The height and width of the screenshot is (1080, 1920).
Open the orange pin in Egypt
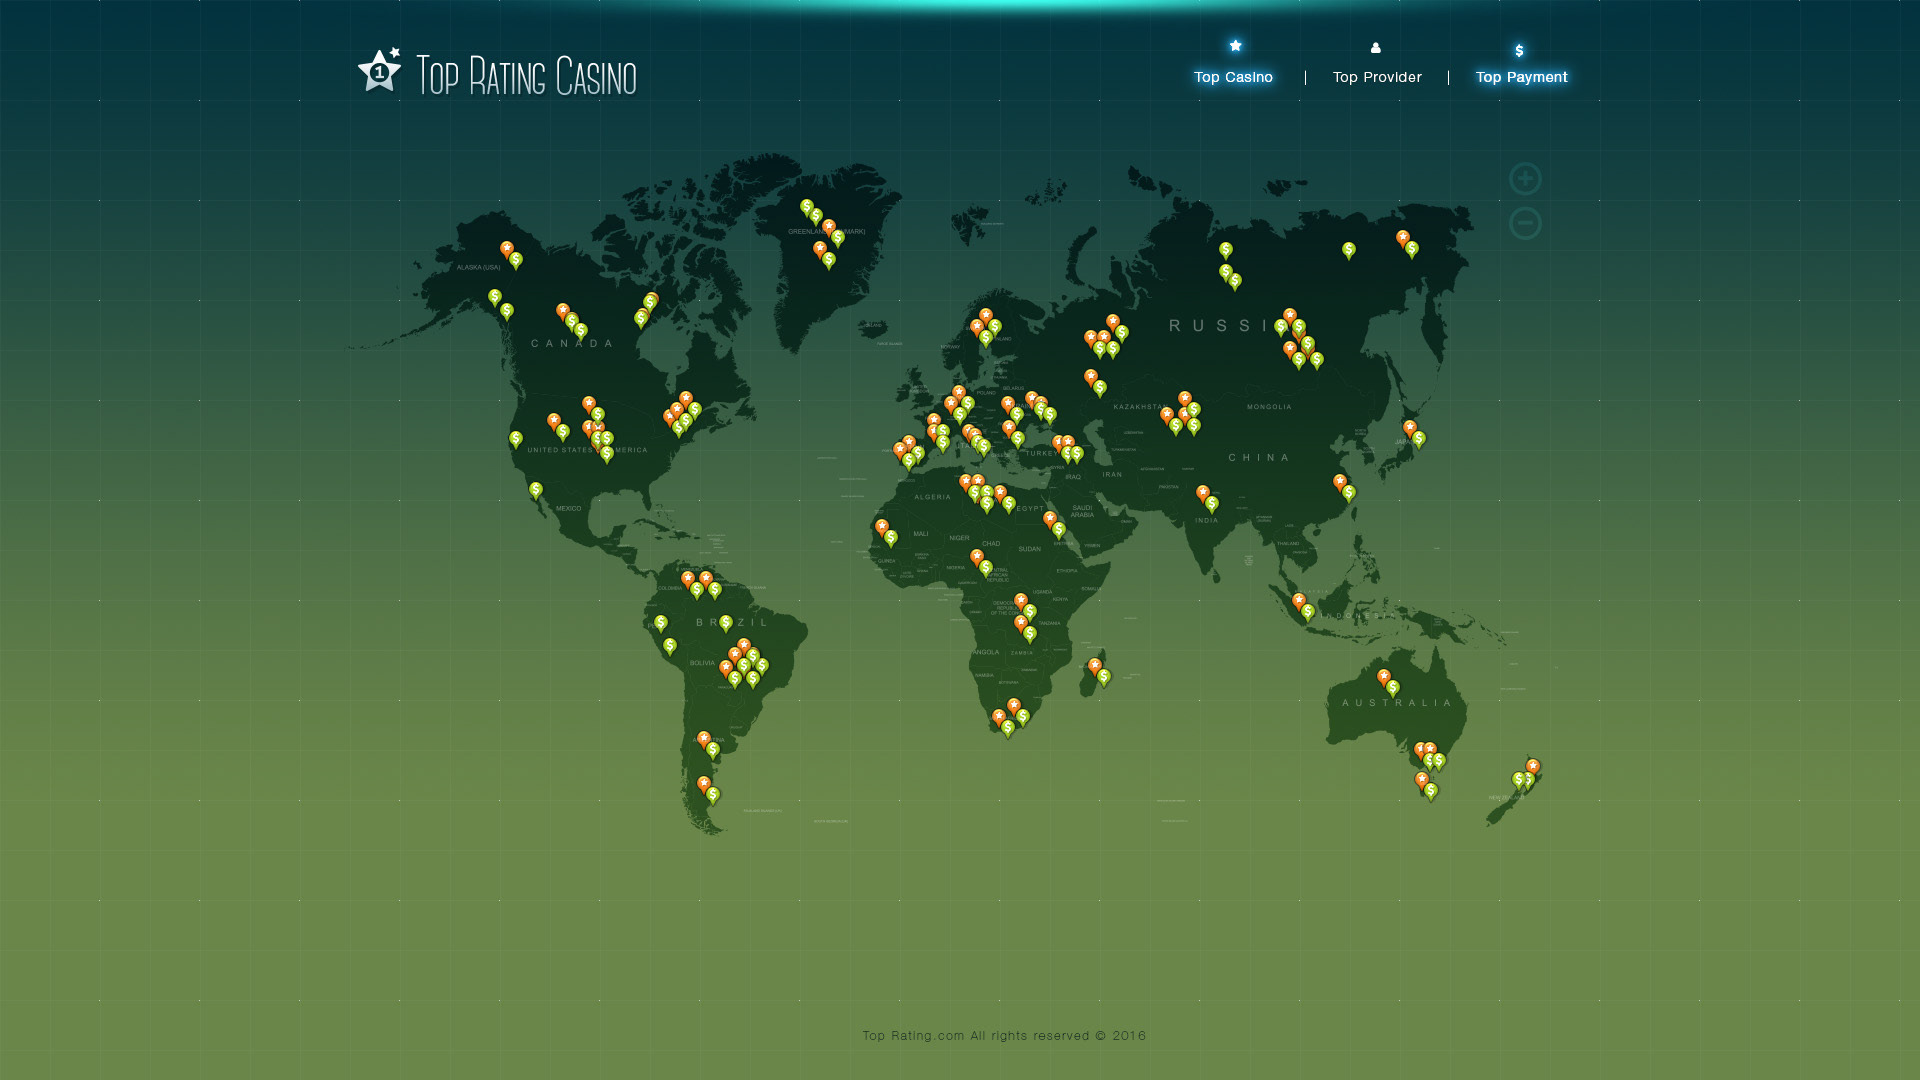point(1050,518)
